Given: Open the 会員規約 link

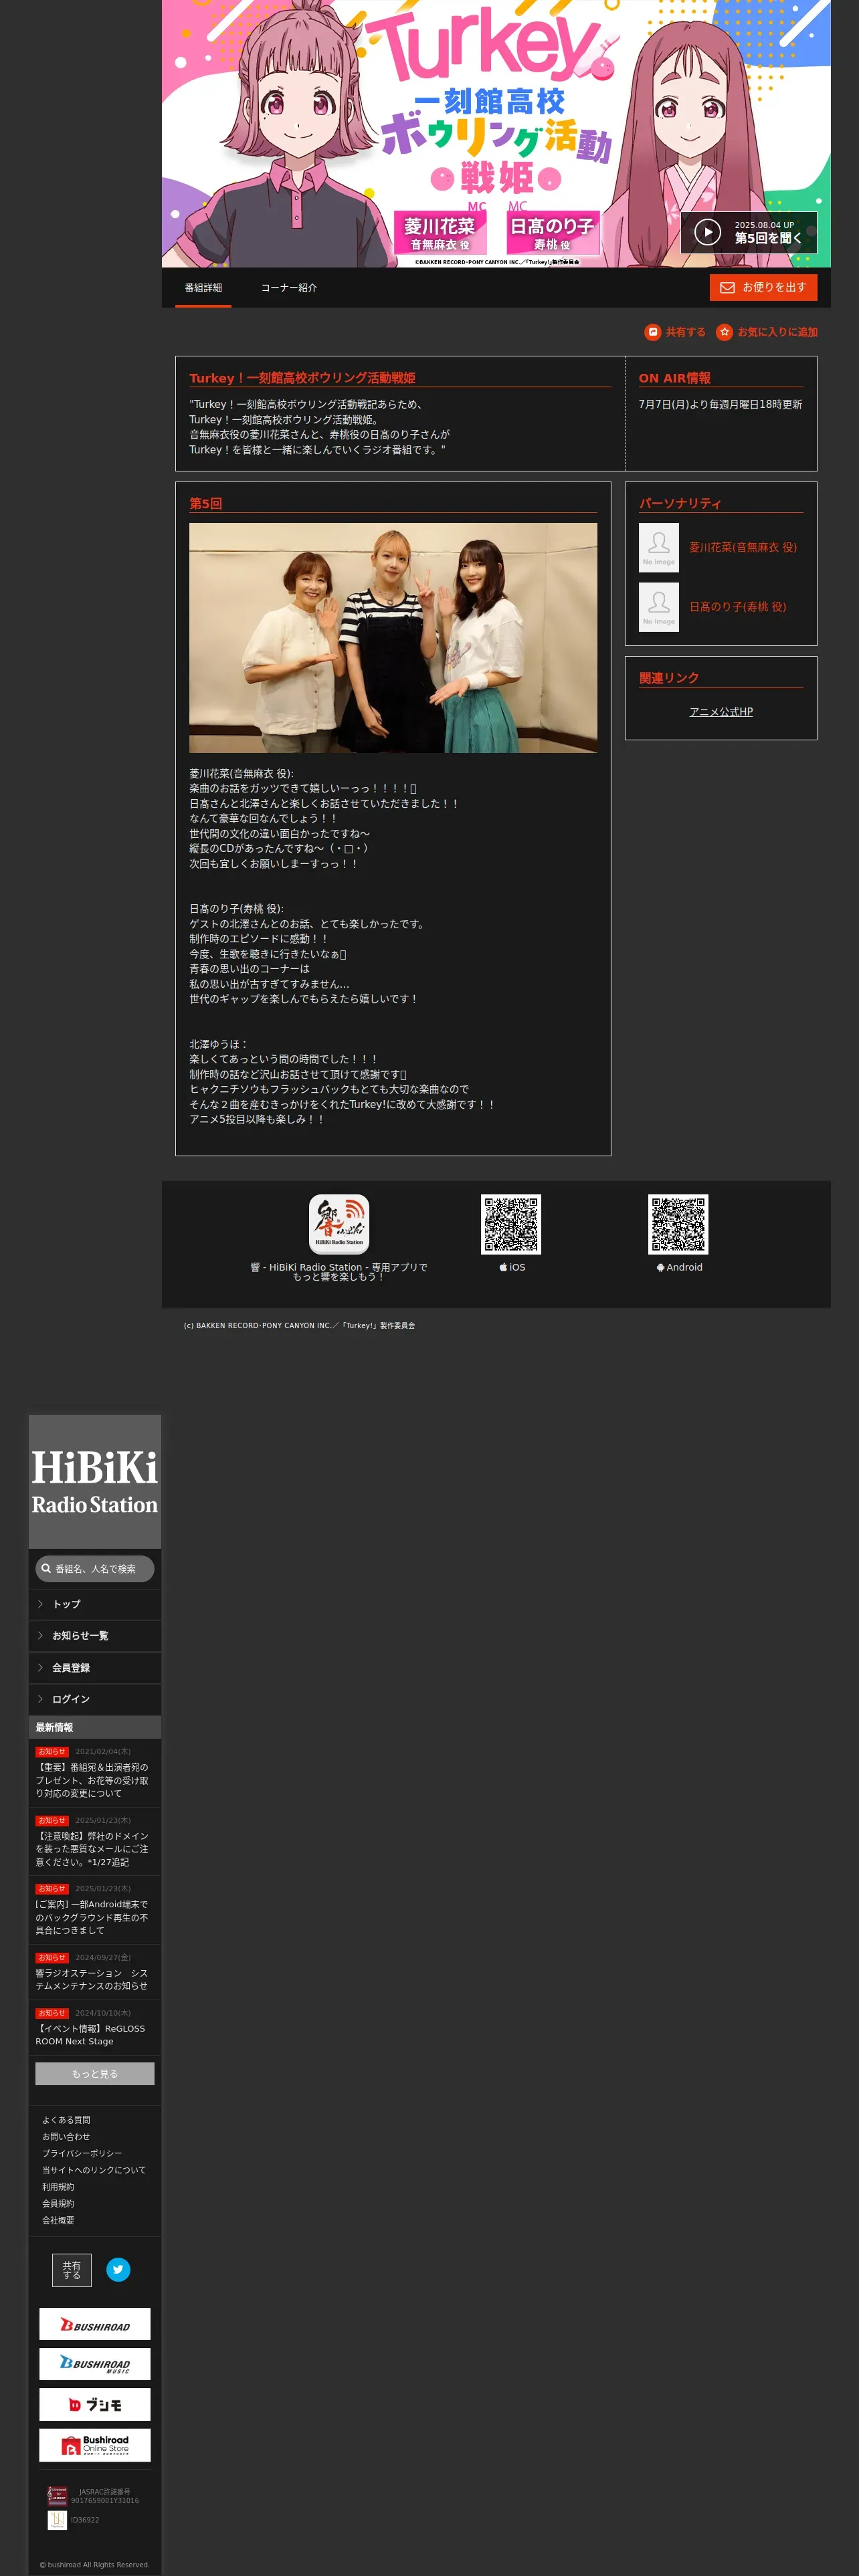Looking at the screenshot, I should click(x=58, y=2203).
